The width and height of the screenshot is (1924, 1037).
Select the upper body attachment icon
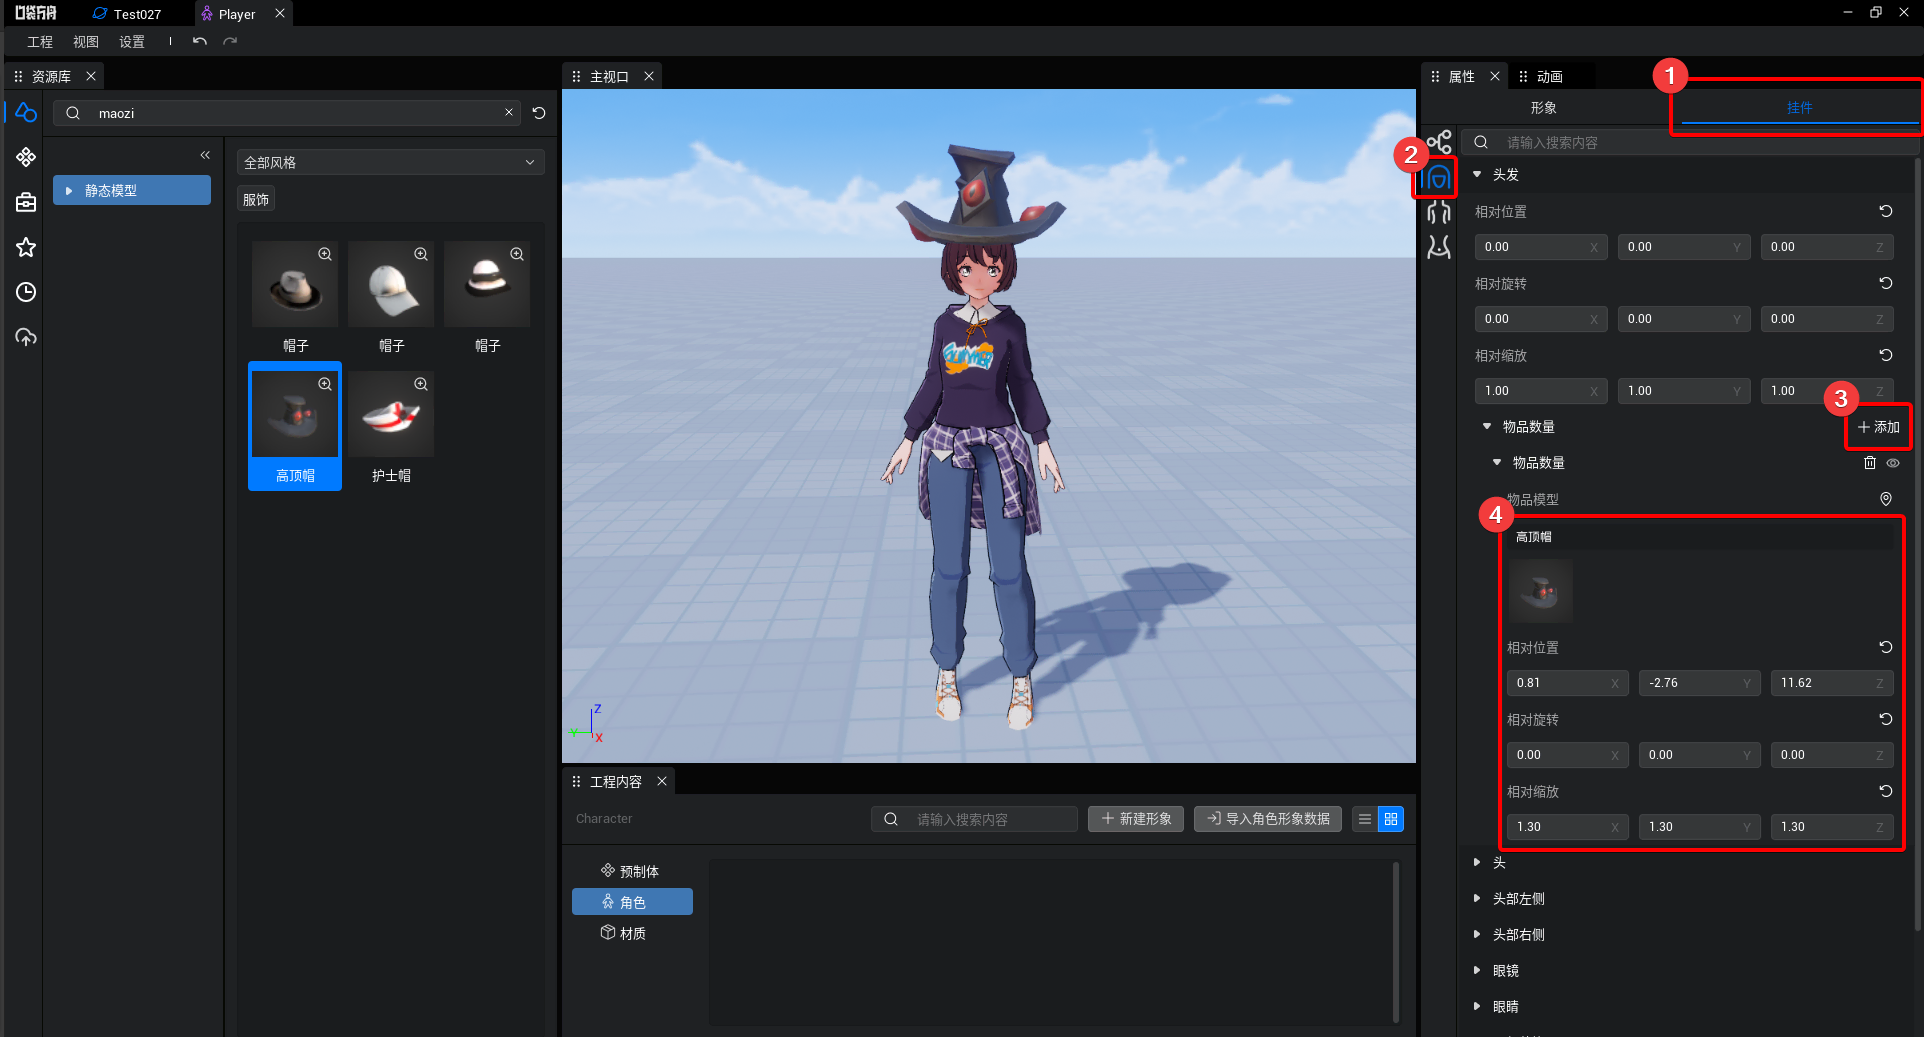pyautogui.click(x=1439, y=212)
